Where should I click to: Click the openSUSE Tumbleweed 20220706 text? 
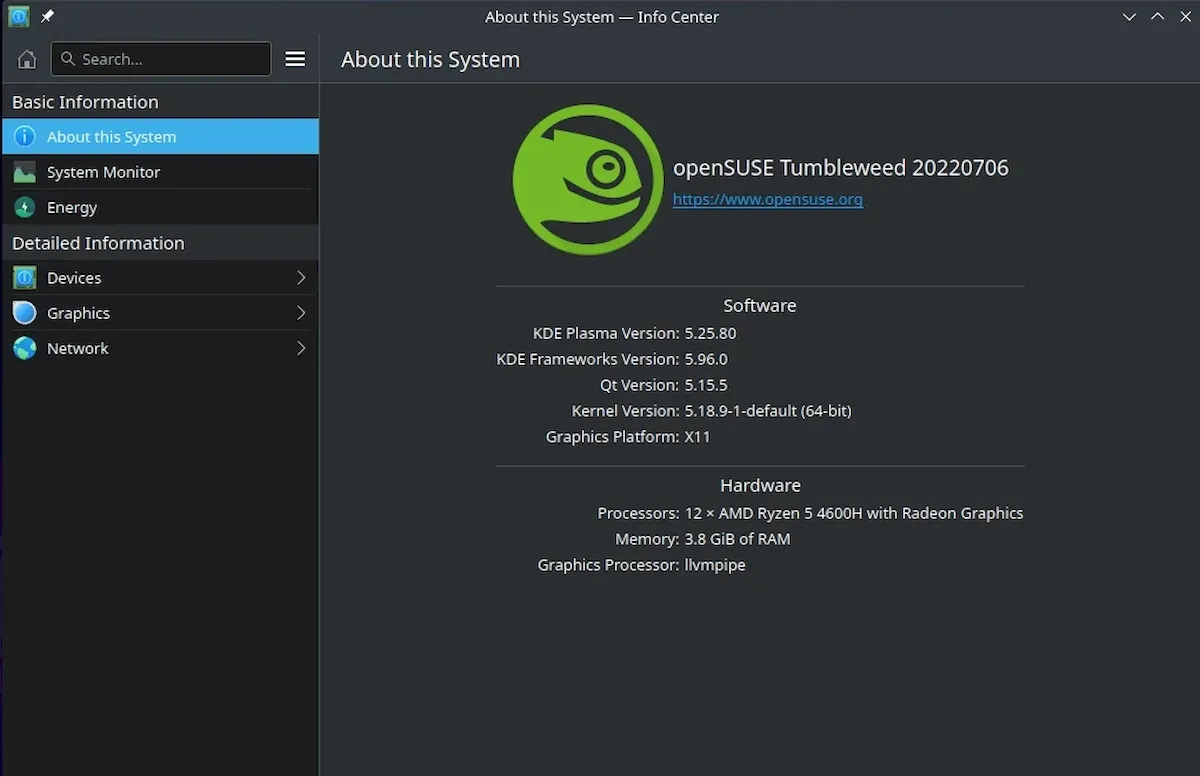(841, 168)
